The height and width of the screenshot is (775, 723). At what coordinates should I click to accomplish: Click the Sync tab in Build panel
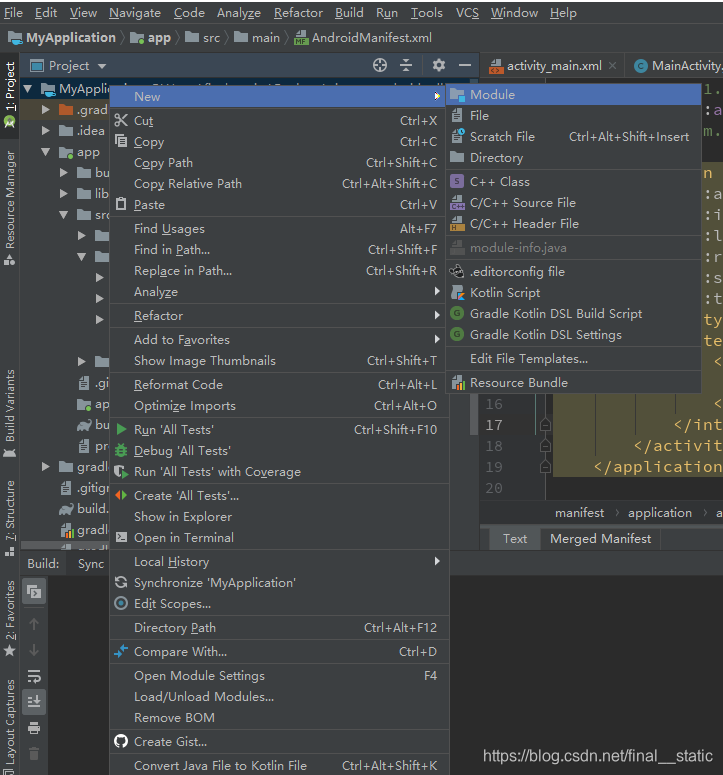coord(91,564)
